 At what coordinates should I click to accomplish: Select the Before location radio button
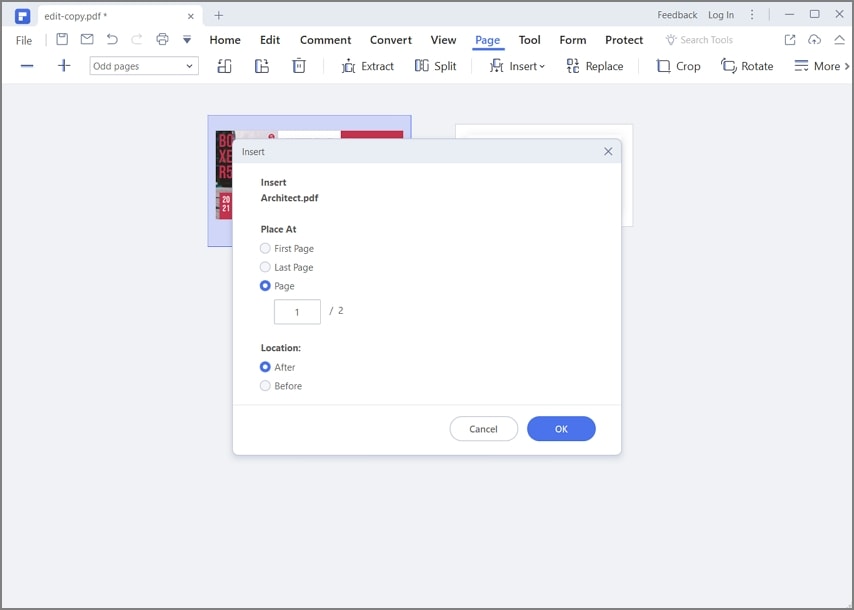(265, 386)
